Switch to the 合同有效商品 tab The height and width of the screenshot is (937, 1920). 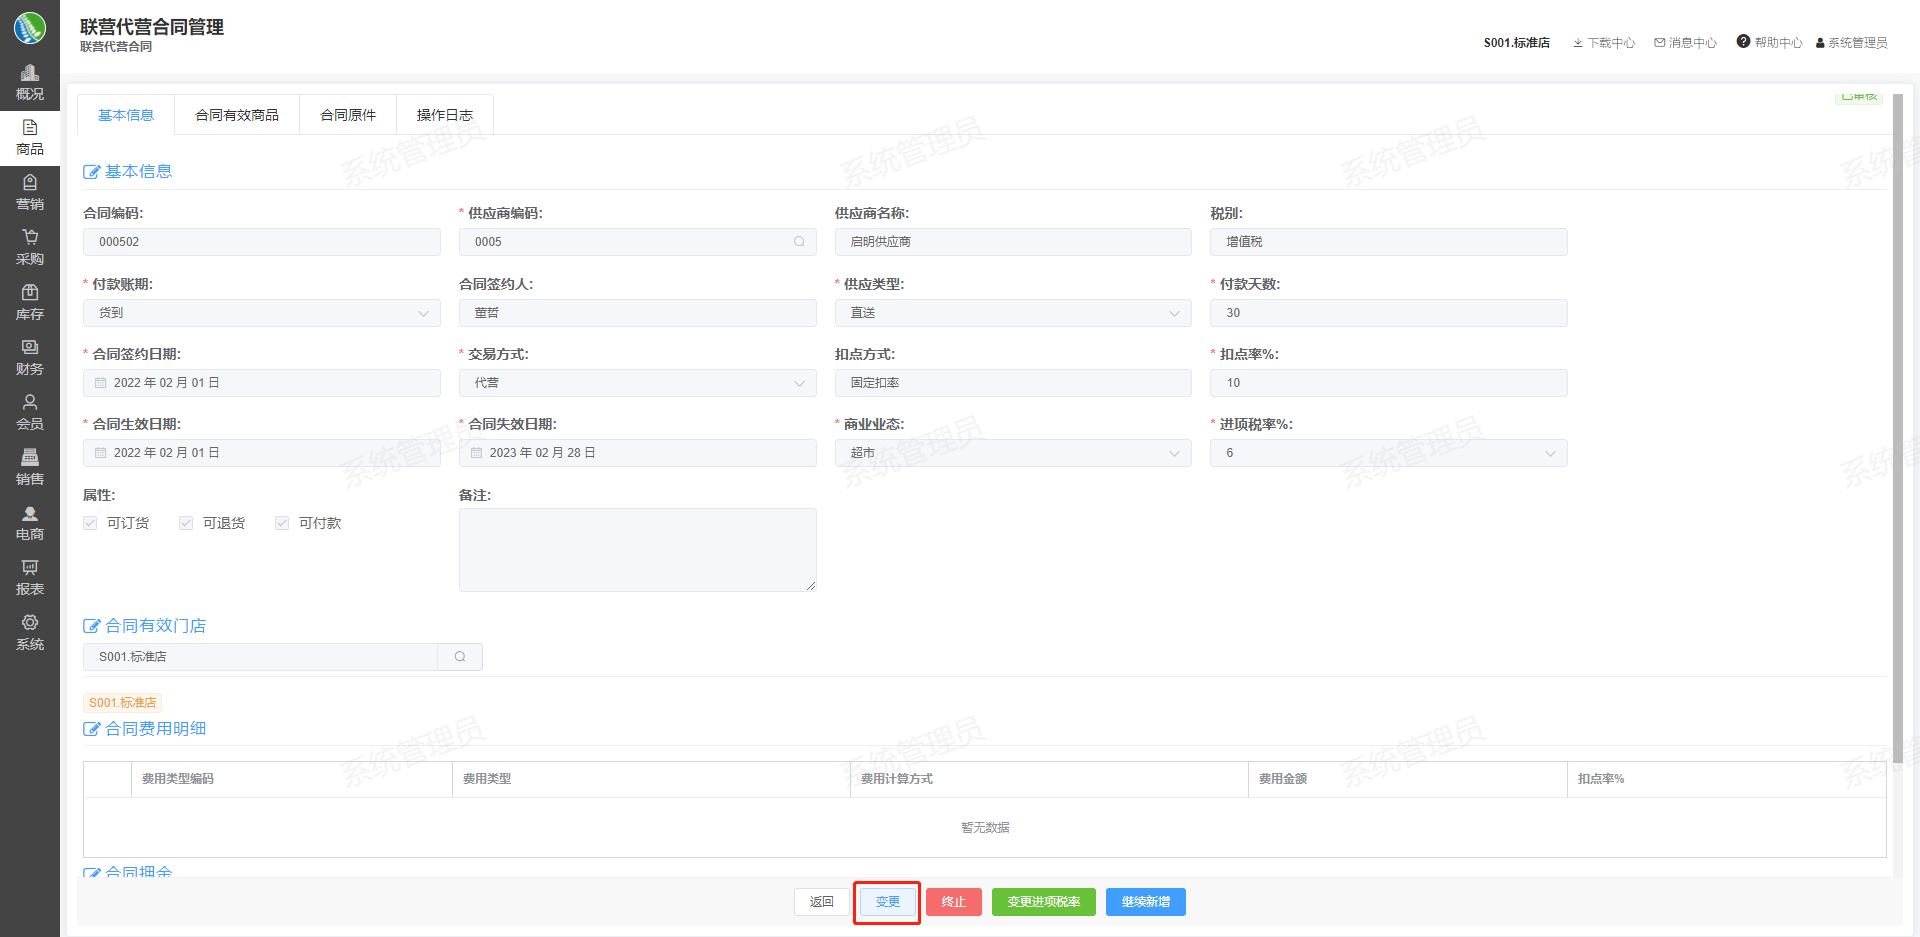click(x=237, y=115)
